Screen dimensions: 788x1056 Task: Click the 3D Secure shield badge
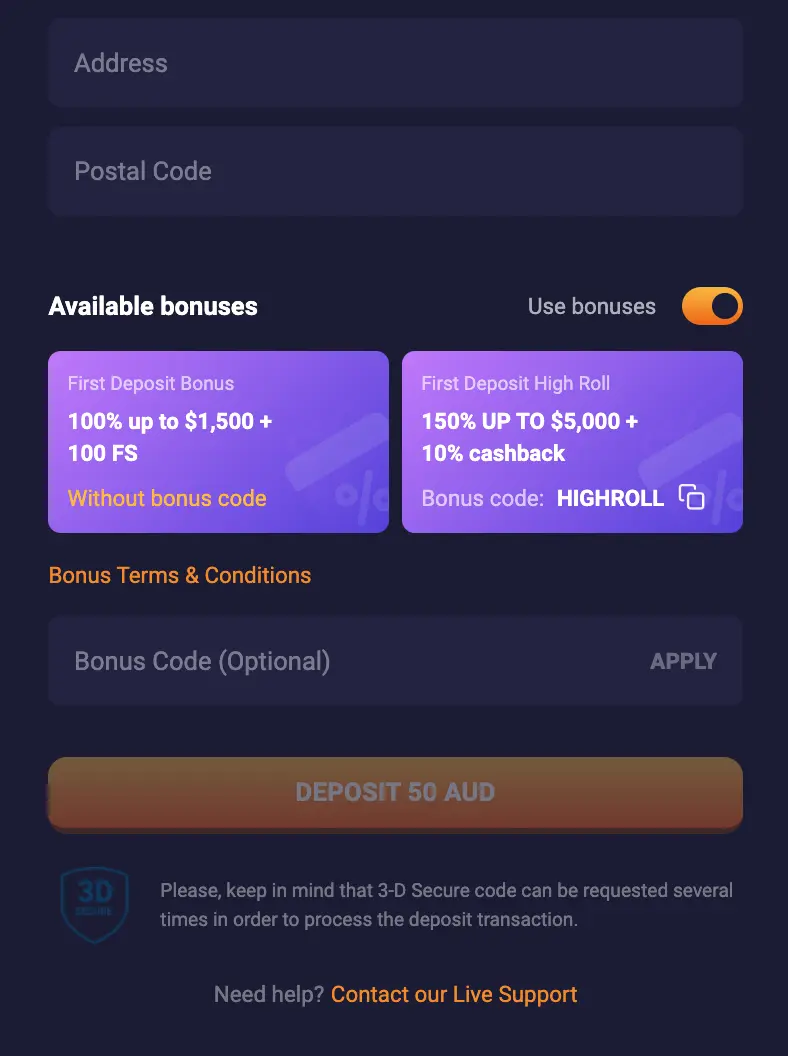click(93, 903)
